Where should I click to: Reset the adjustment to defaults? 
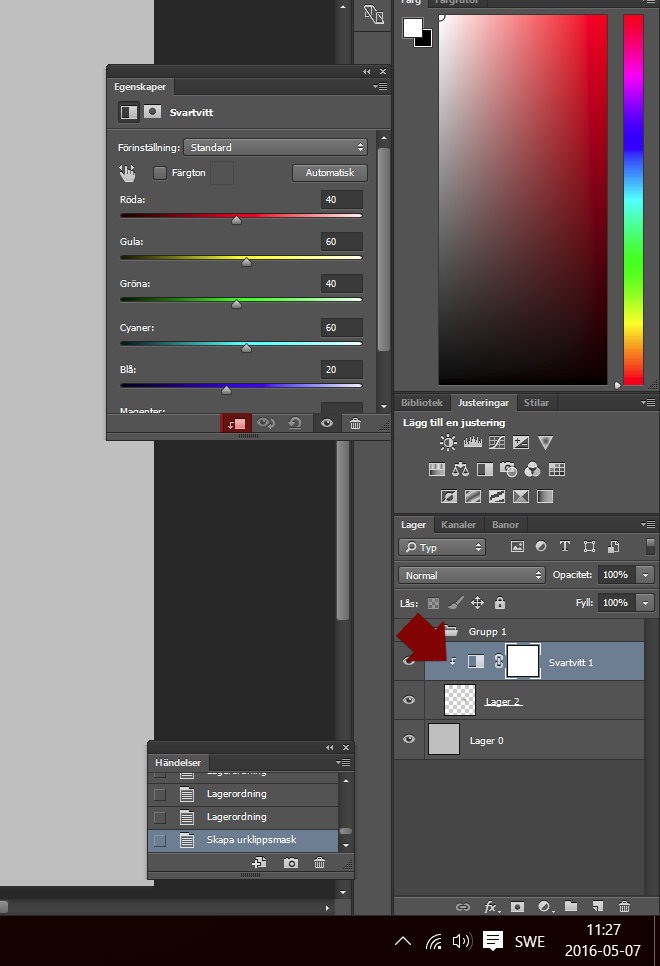point(295,423)
